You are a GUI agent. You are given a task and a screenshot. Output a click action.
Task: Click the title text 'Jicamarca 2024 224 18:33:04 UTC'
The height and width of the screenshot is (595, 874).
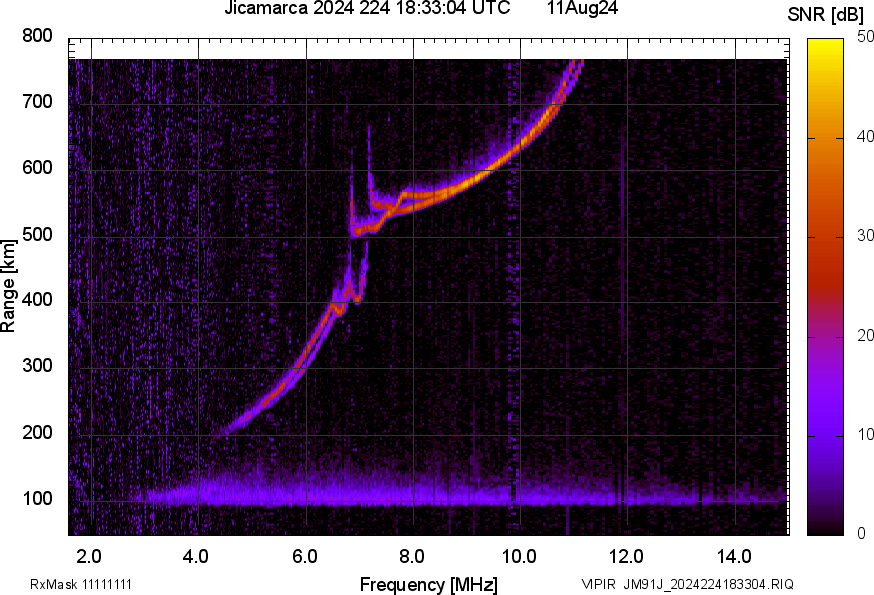point(367,8)
